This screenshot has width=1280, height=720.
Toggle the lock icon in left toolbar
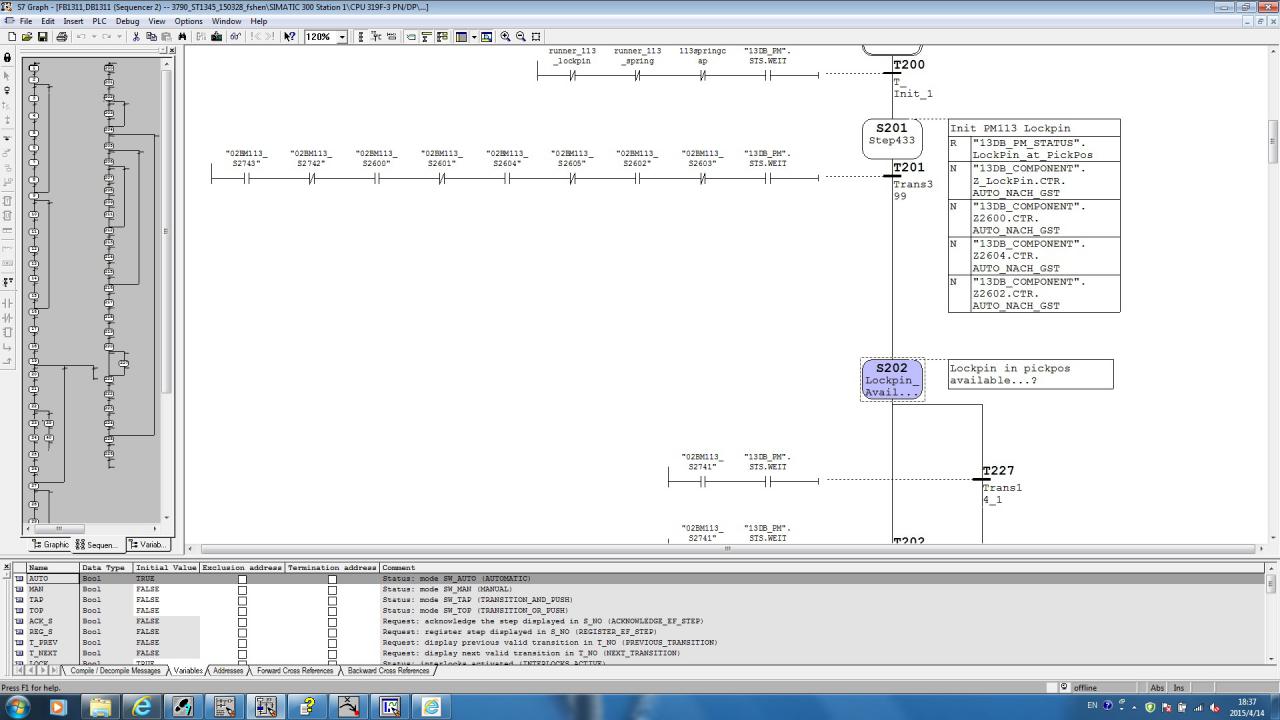point(8,58)
